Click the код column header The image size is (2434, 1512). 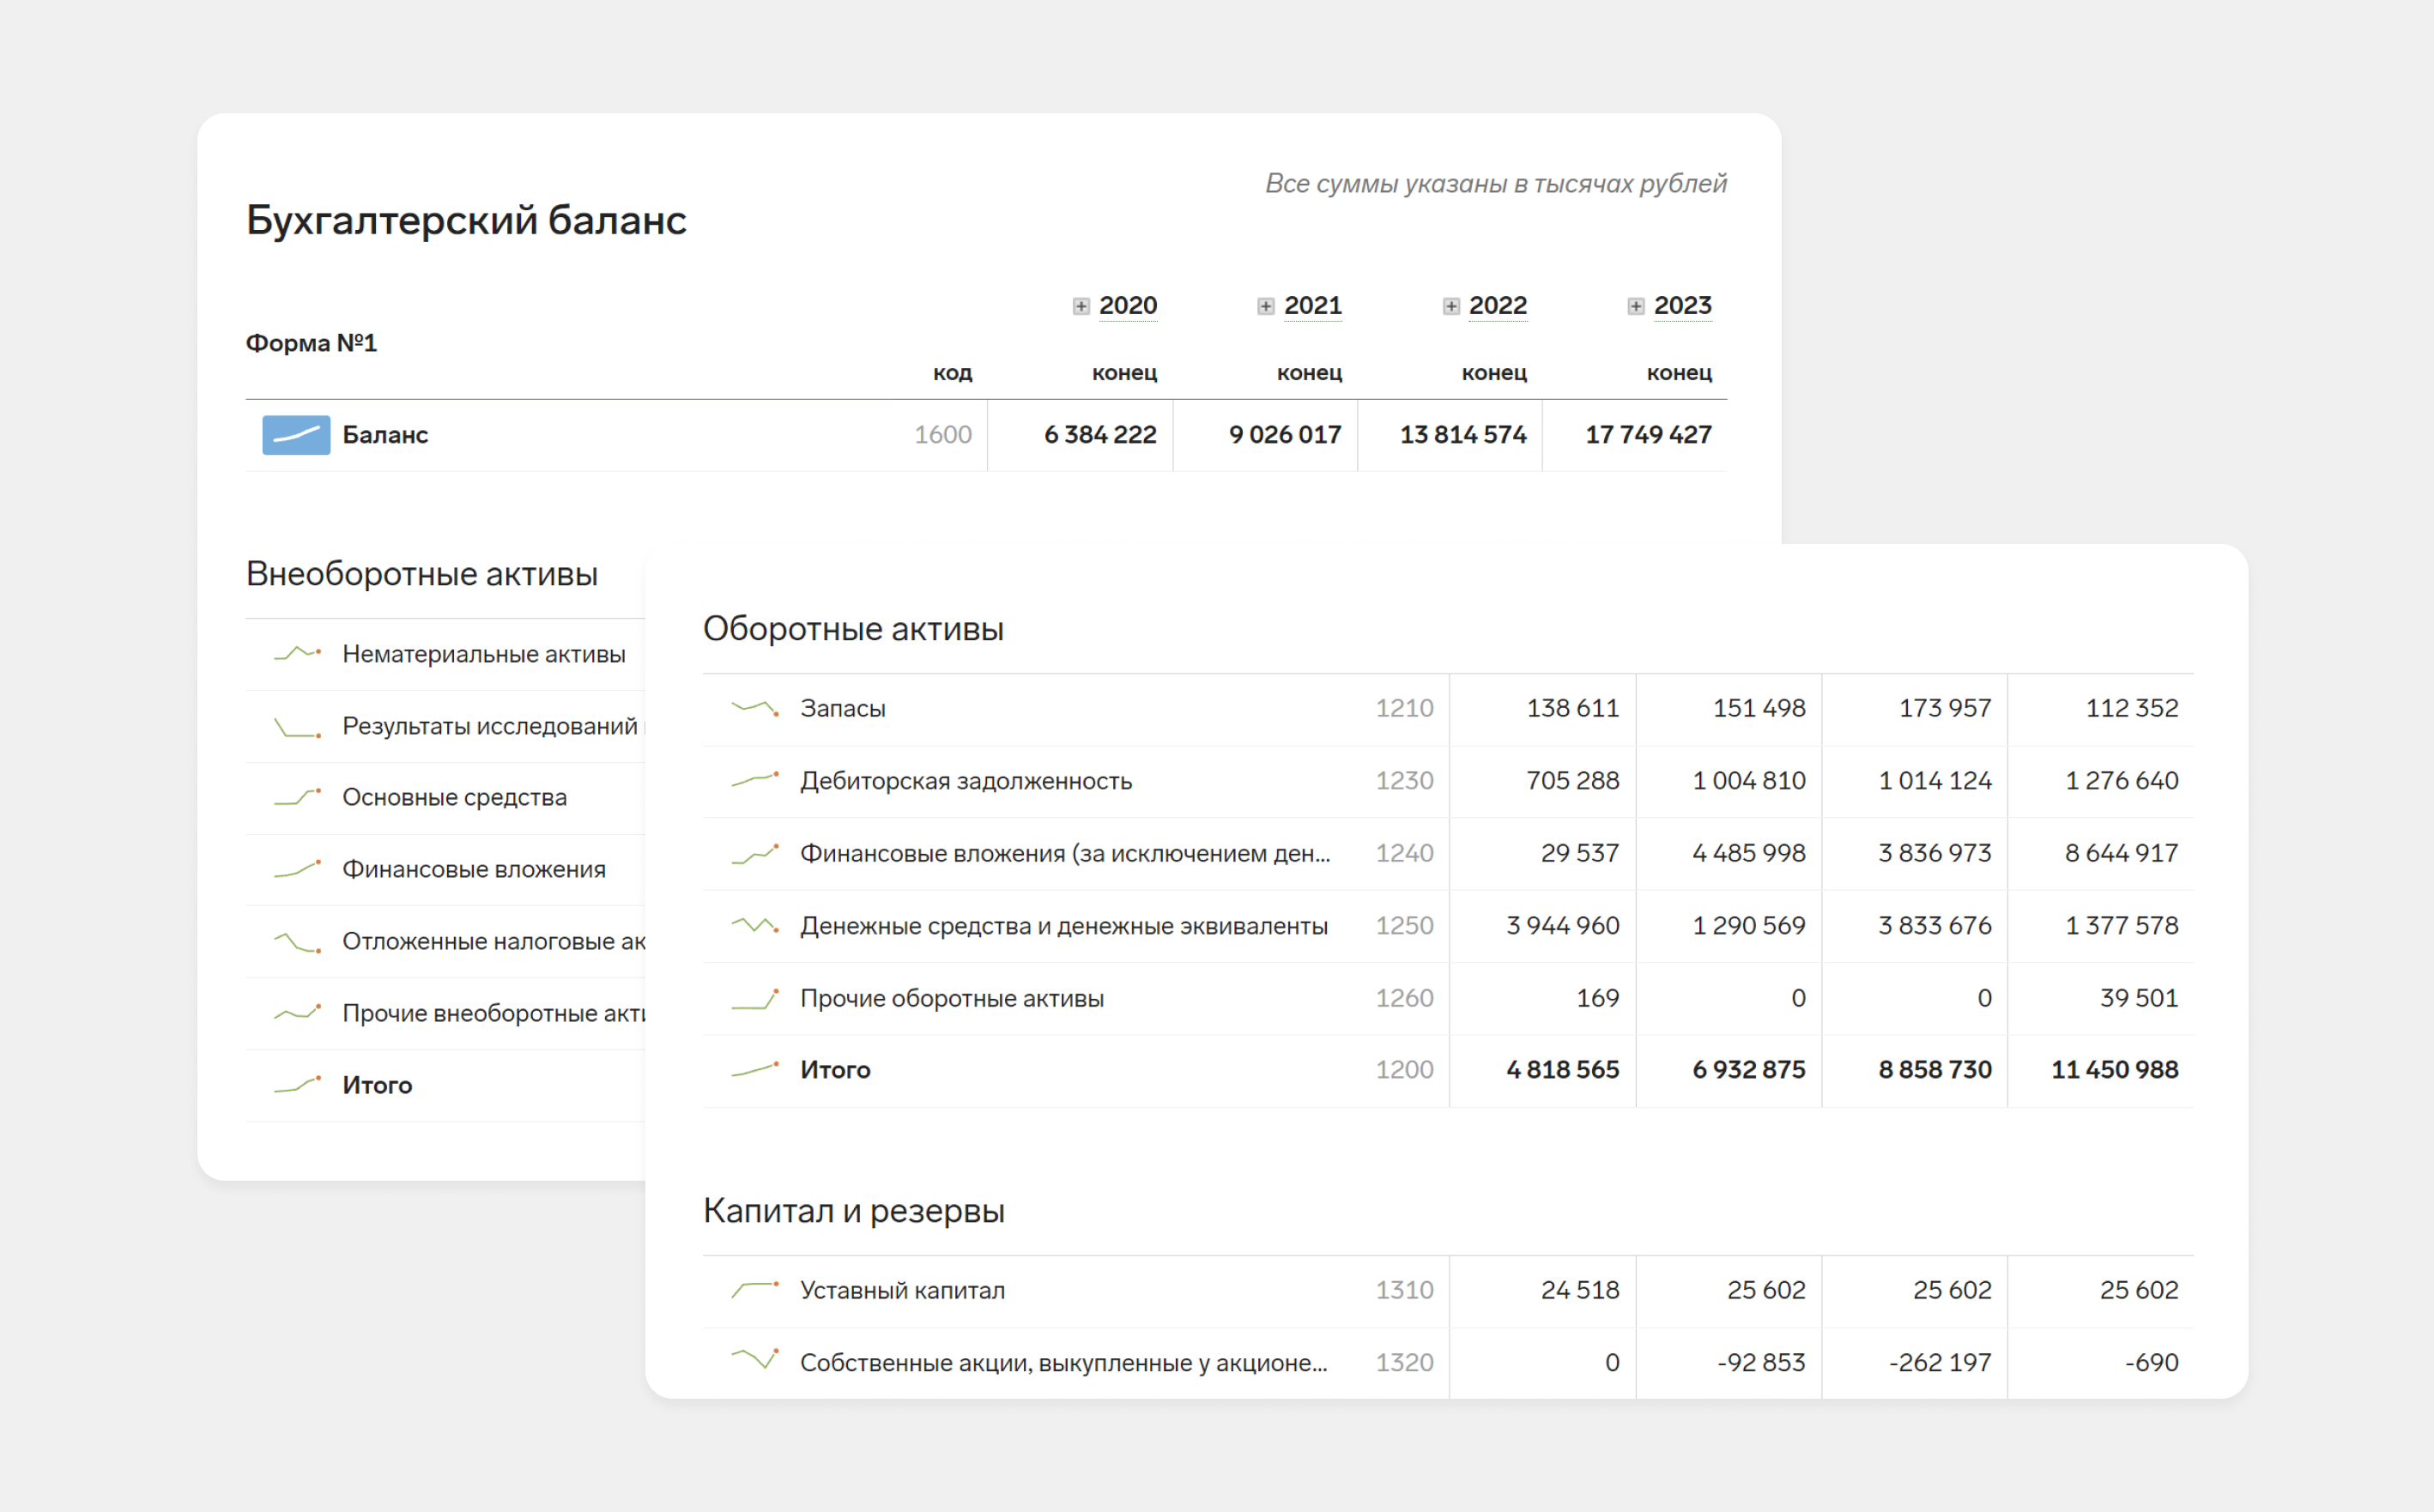click(x=952, y=373)
